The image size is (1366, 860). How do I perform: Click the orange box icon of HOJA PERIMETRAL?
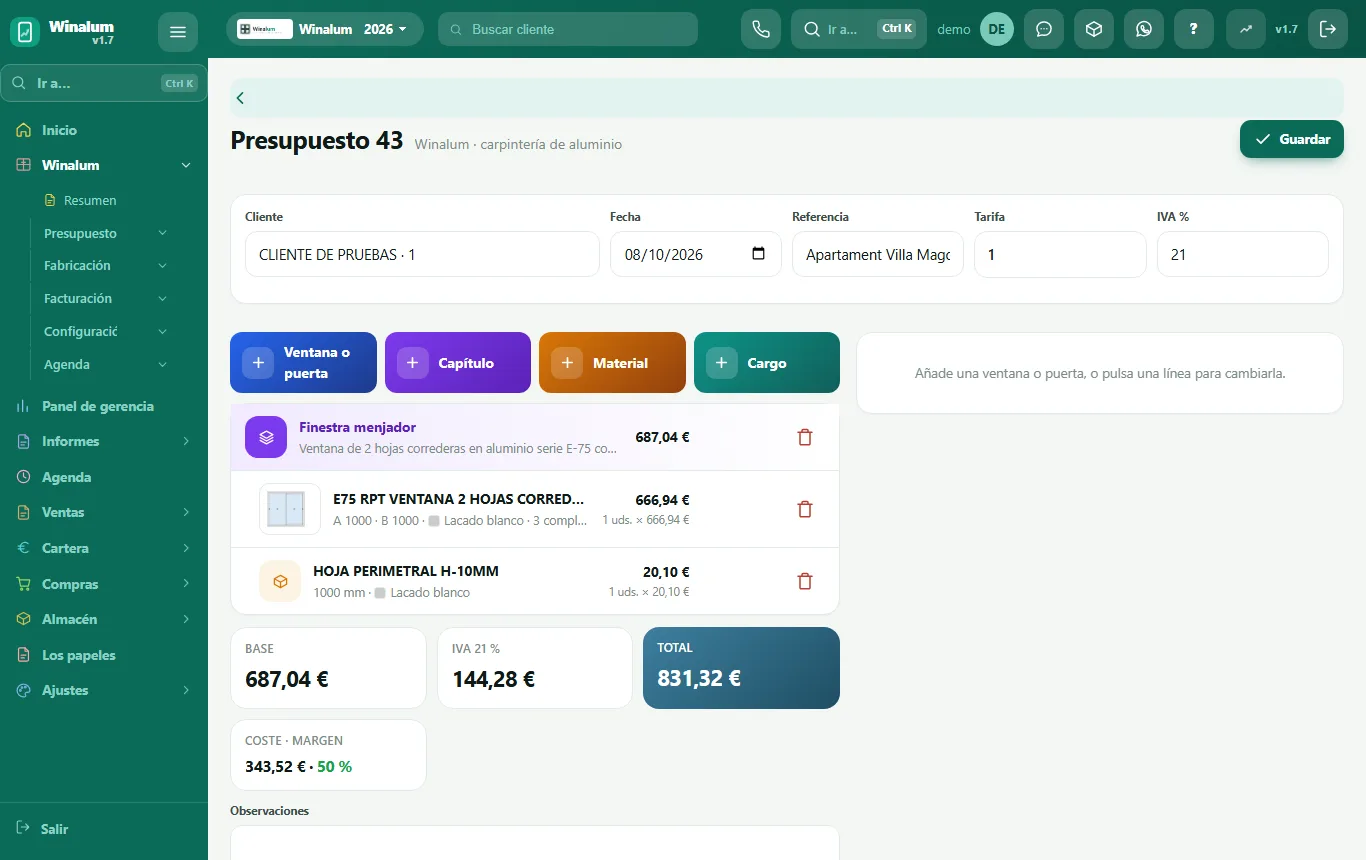click(280, 581)
